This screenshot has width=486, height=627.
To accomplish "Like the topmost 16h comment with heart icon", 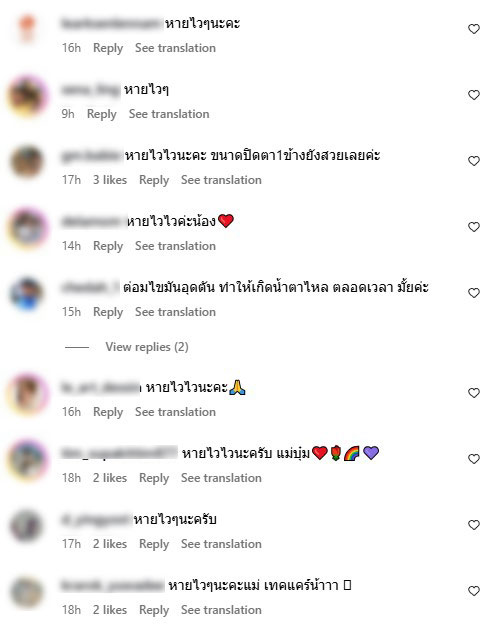I will point(474,29).
